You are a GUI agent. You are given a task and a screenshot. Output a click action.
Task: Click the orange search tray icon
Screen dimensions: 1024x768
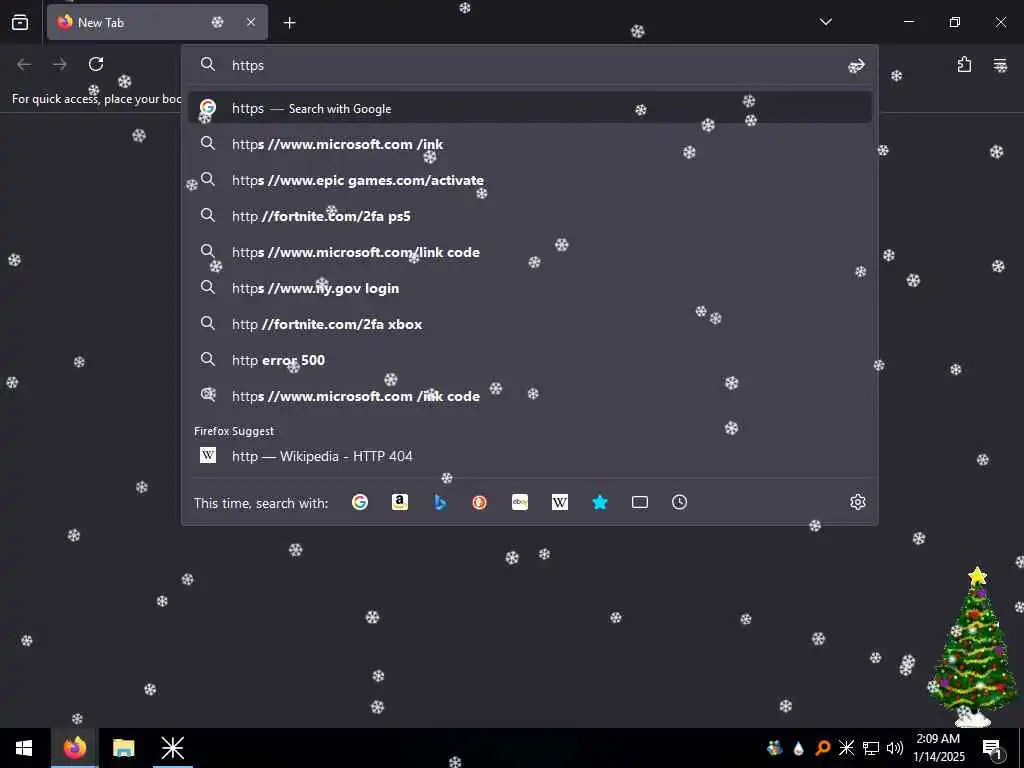(823, 748)
